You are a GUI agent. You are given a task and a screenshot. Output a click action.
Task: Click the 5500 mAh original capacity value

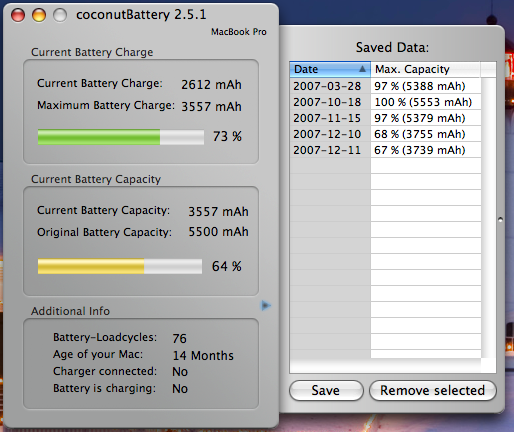tap(218, 232)
